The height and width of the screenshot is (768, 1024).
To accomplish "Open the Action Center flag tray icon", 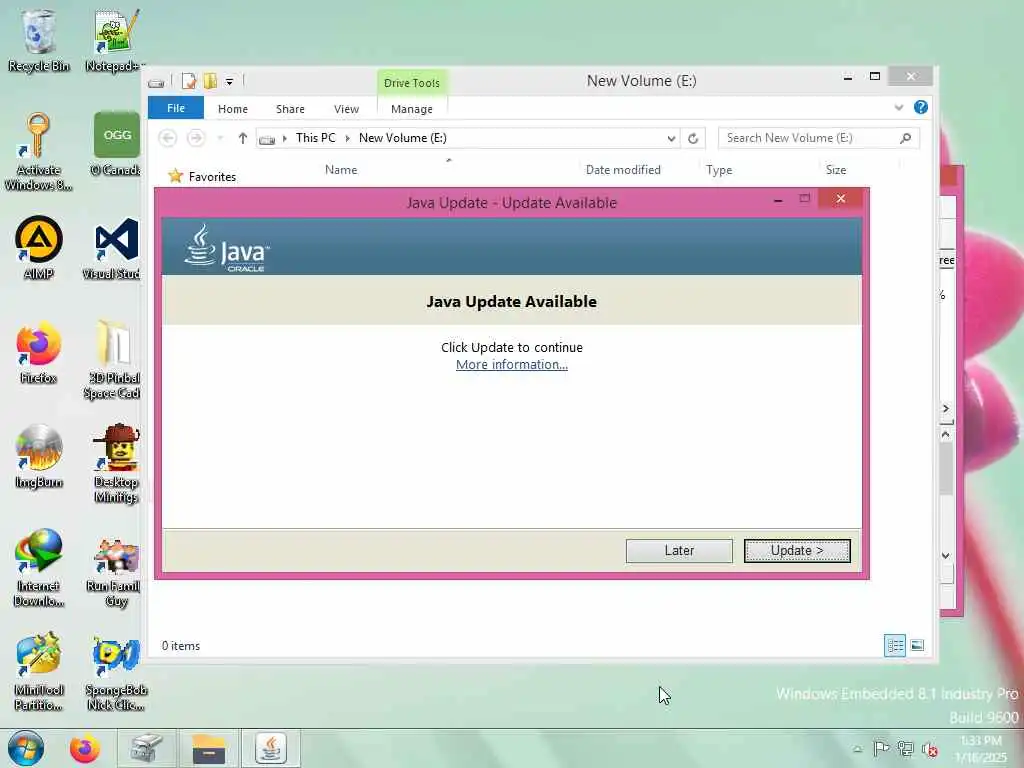I will point(880,748).
